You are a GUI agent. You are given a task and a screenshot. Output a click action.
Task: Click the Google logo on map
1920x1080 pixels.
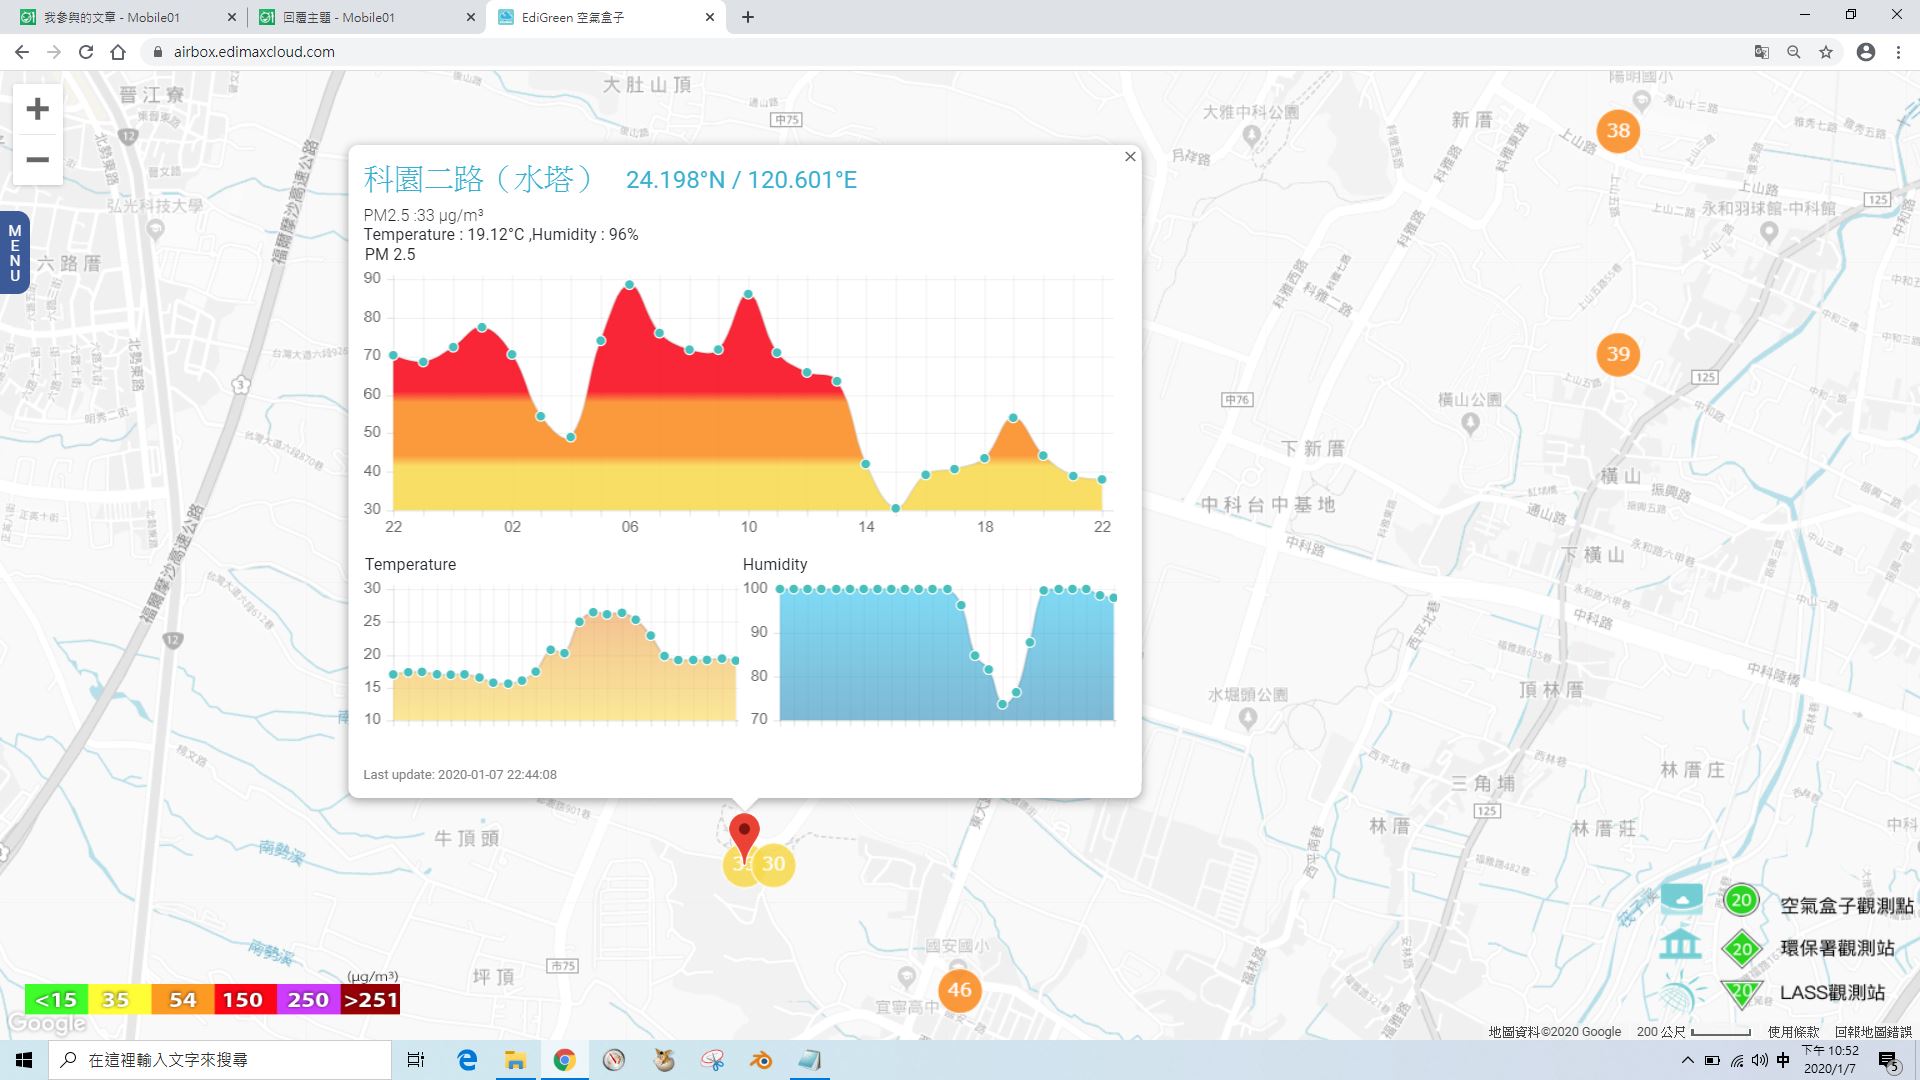[x=47, y=1025]
